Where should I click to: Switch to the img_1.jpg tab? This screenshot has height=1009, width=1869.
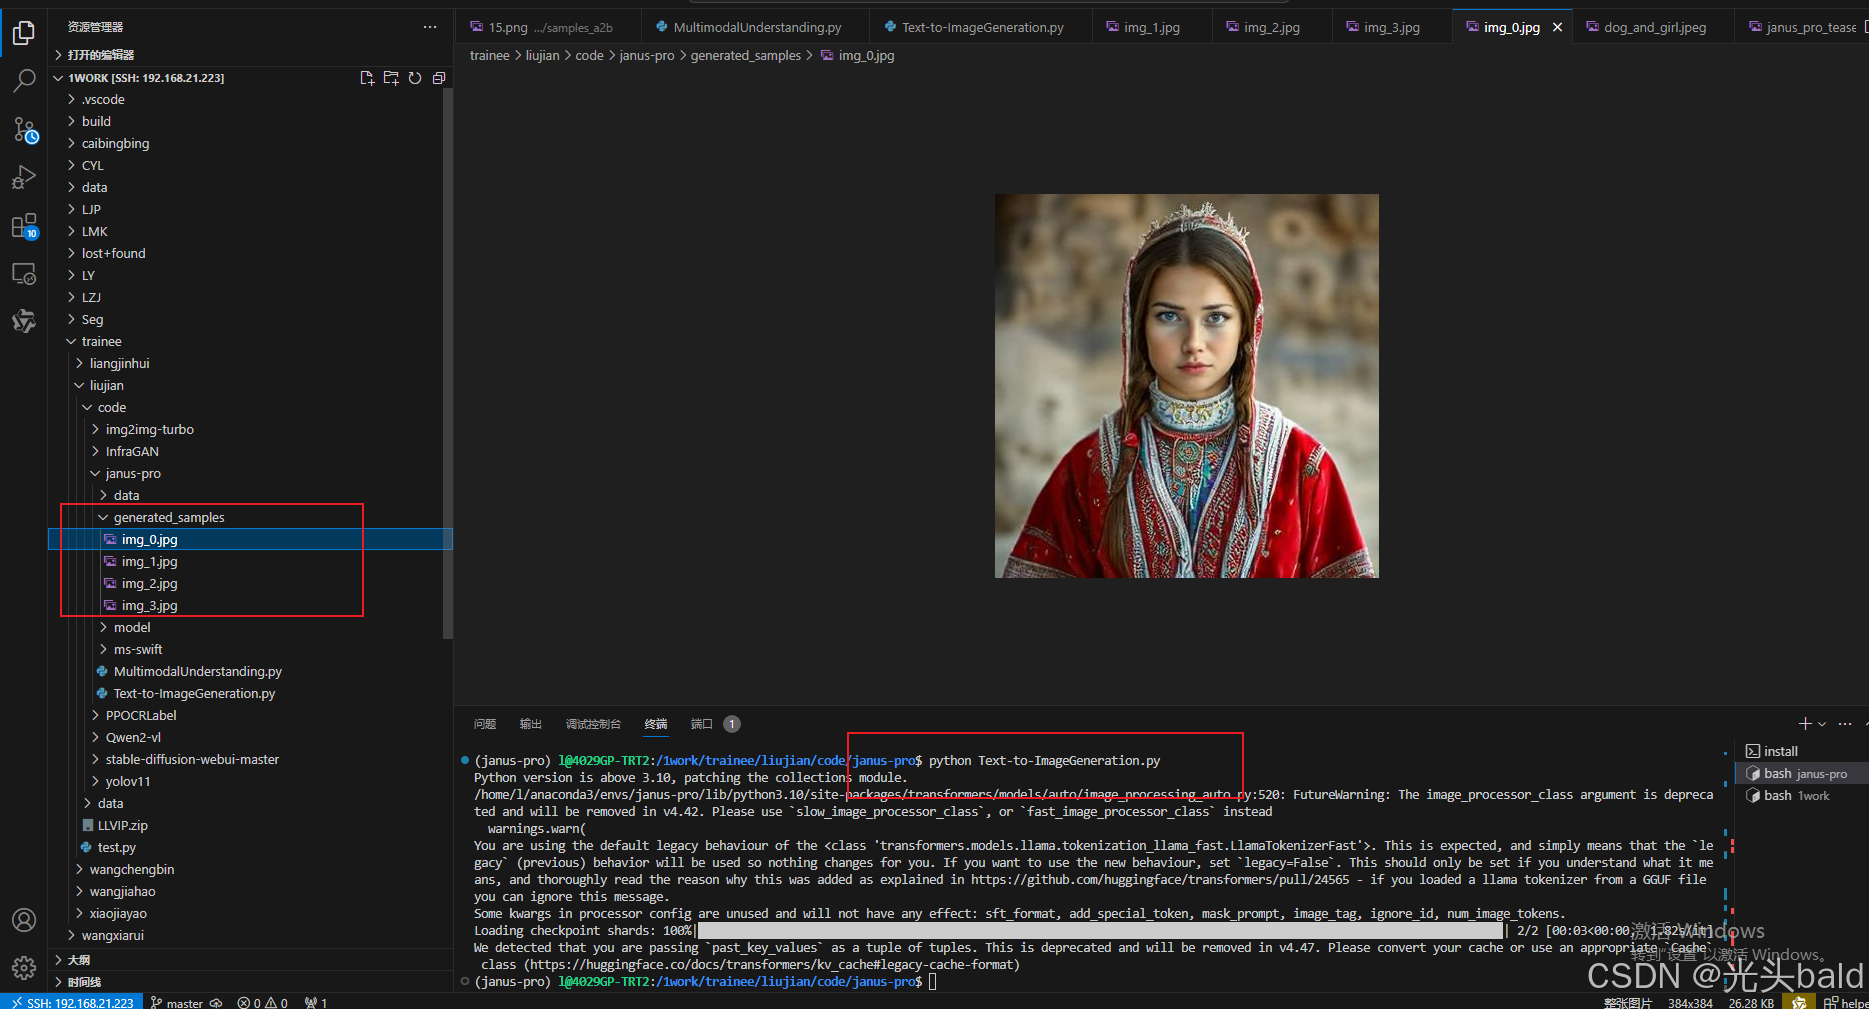1151,27
